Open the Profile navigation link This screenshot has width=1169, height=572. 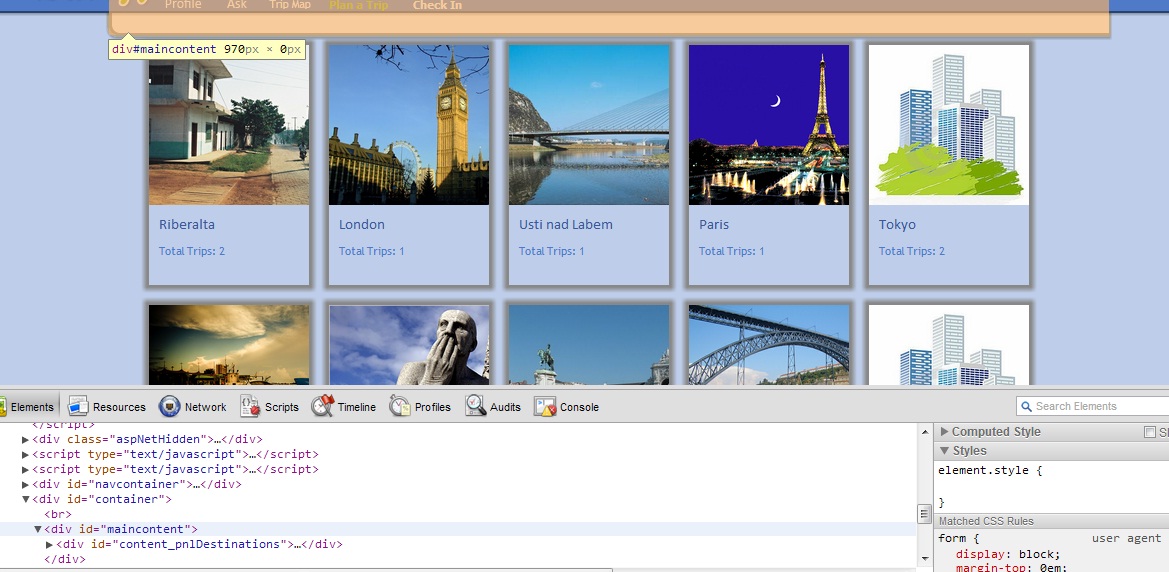pyautogui.click(x=183, y=4)
